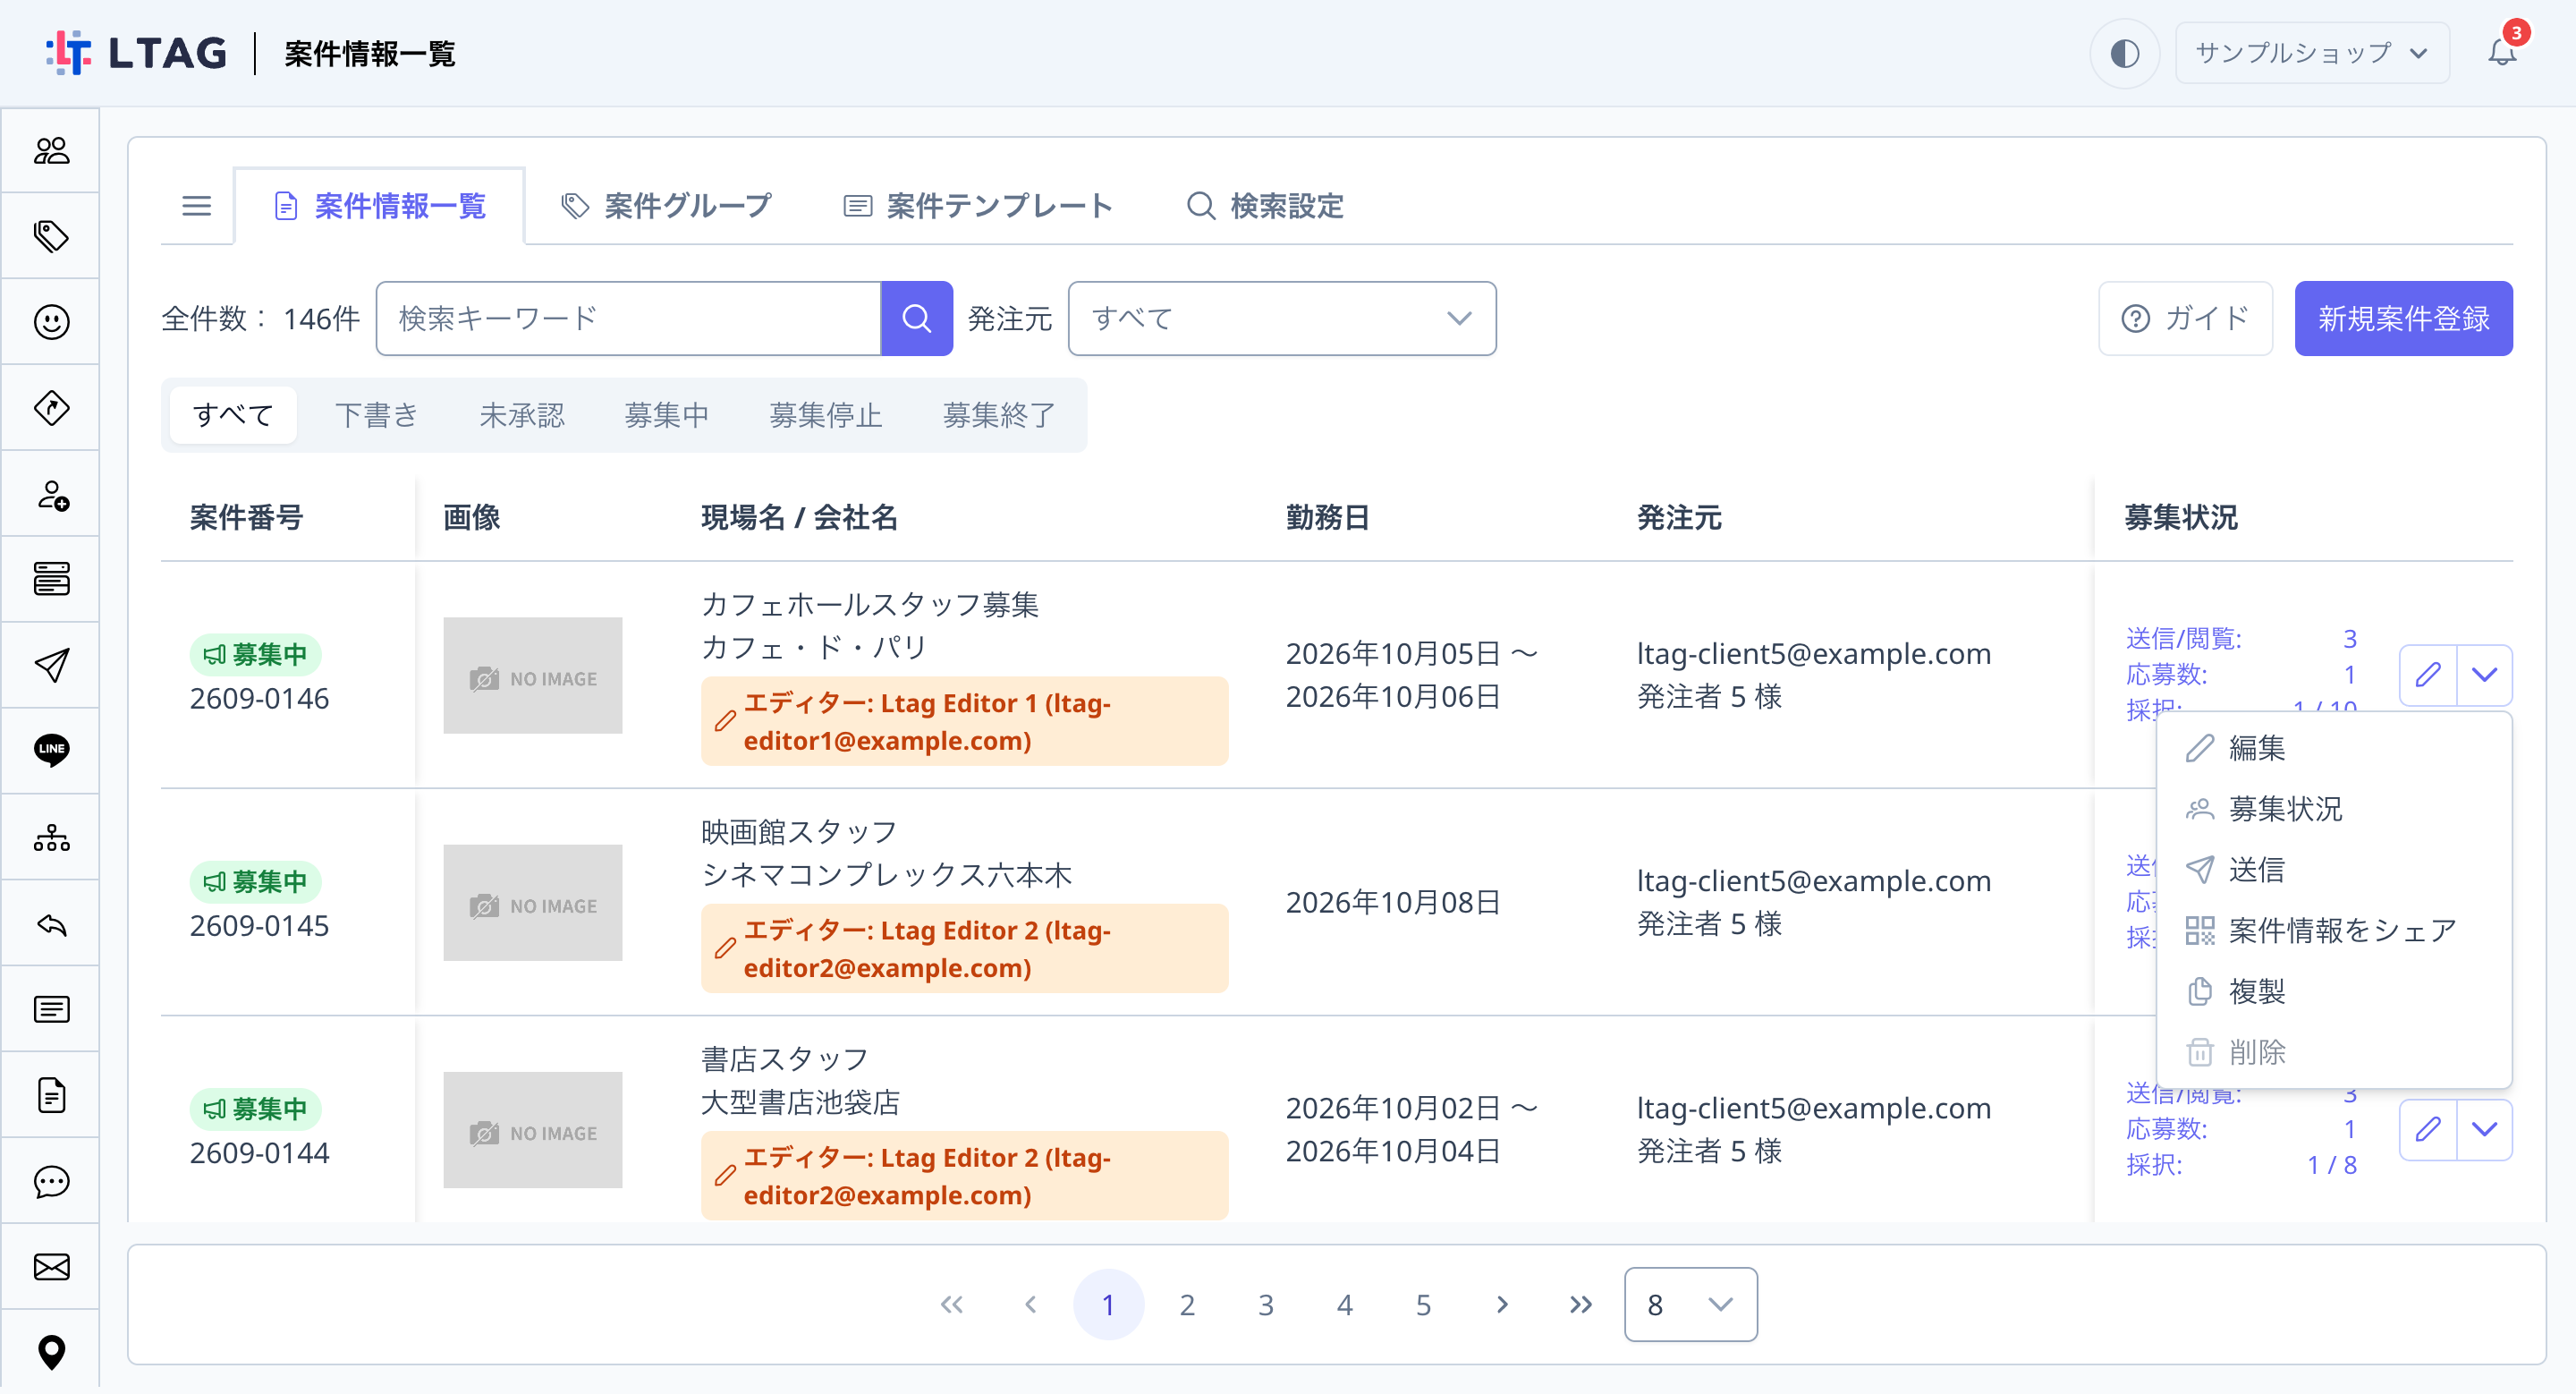Switch to 案件グループ tab
Viewport: 2576px width, 1394px height.
pos(666,206)
